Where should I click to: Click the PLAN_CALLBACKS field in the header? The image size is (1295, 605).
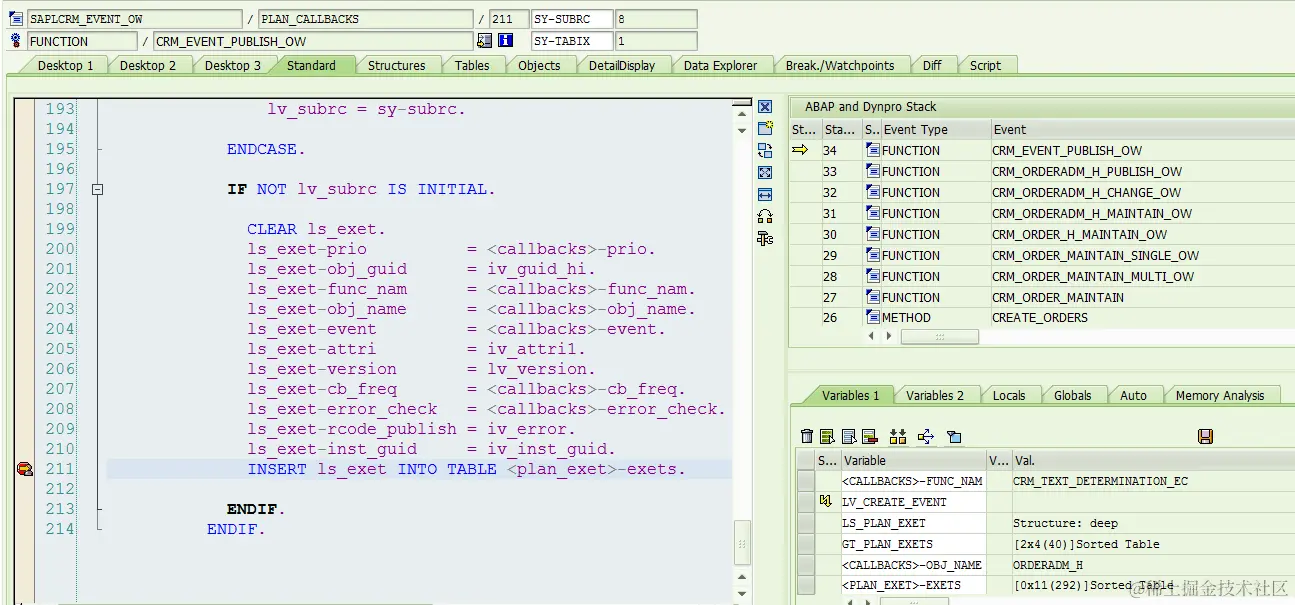(x=365, y=19)
